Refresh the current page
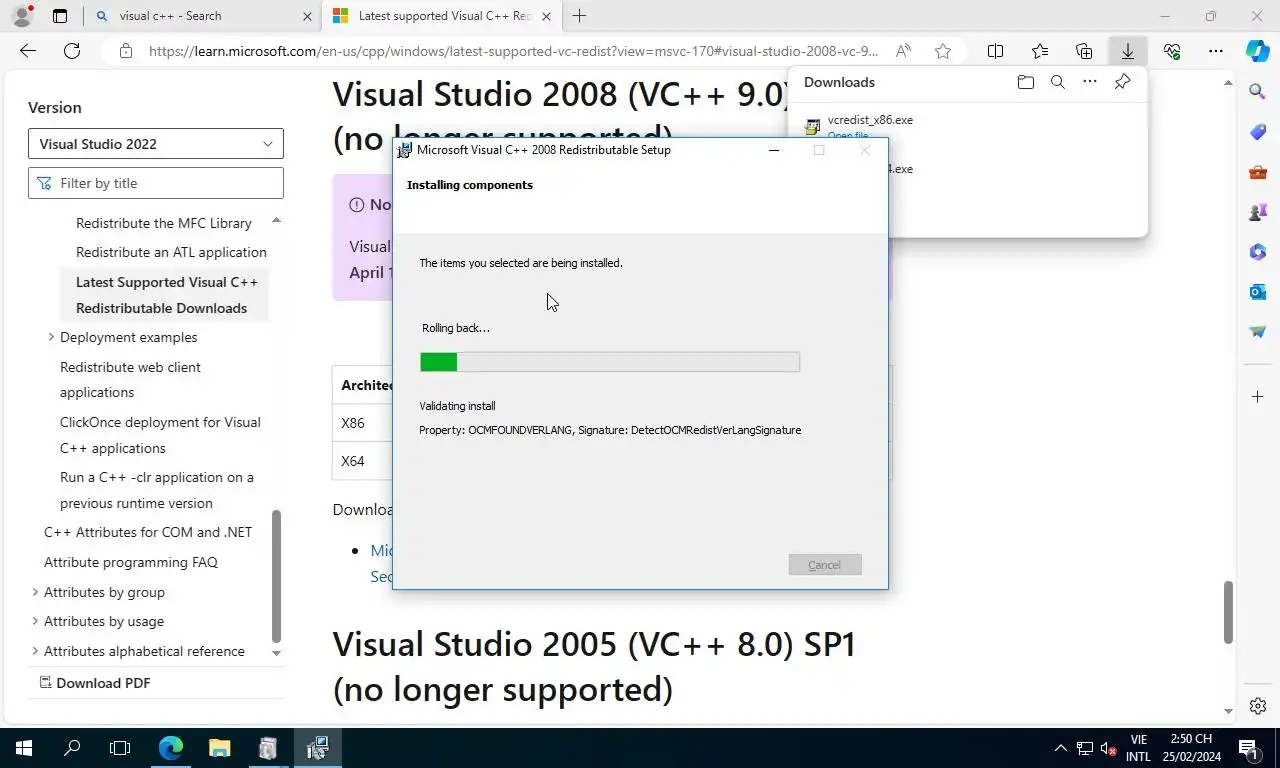 click(x=72, y=51)
